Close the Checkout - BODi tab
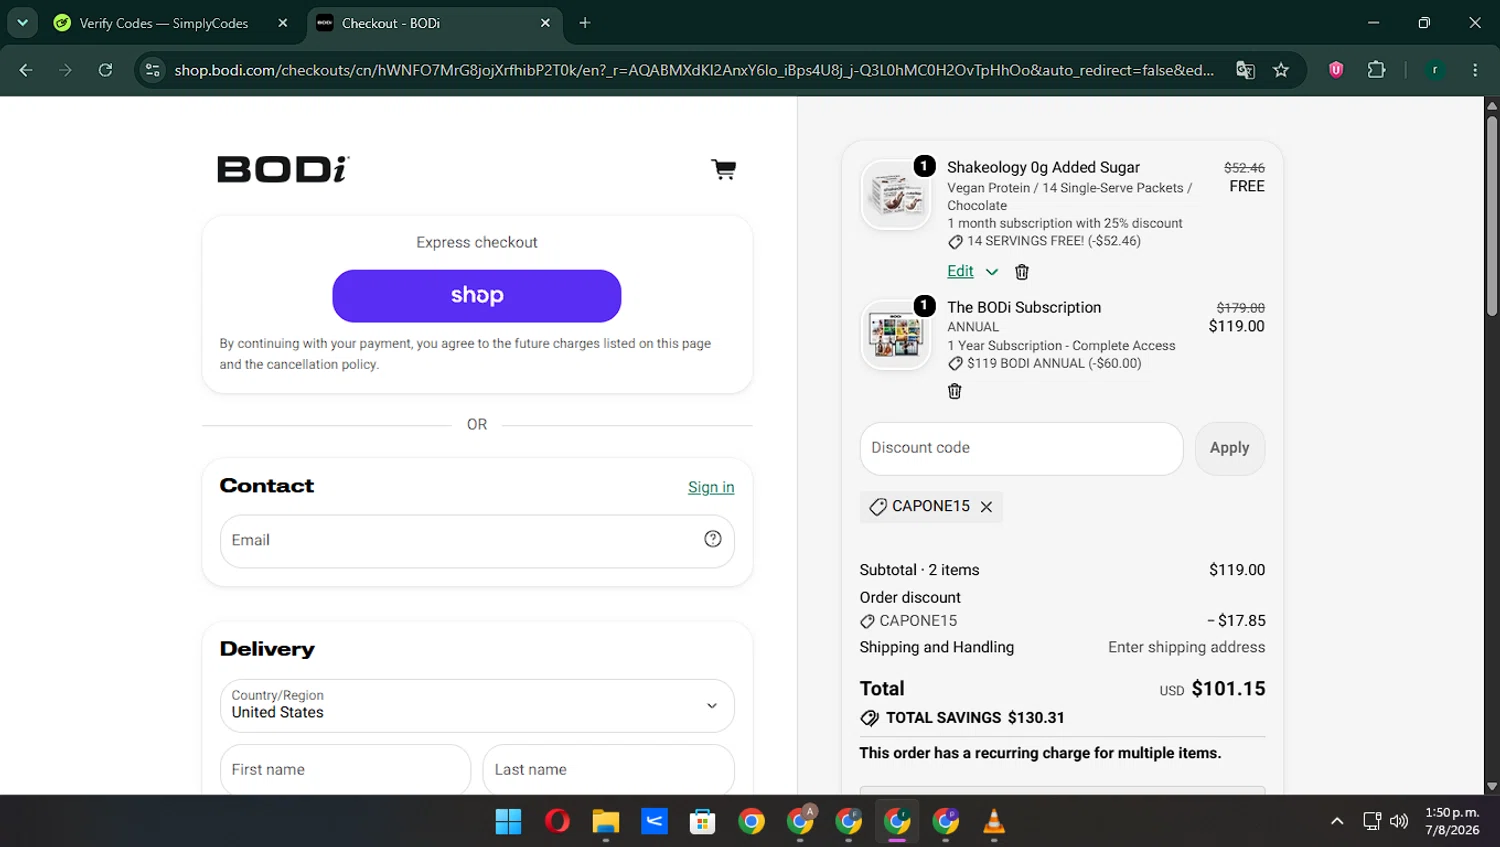This screenshot has height=847, width=1500. [x=545, y=23]
